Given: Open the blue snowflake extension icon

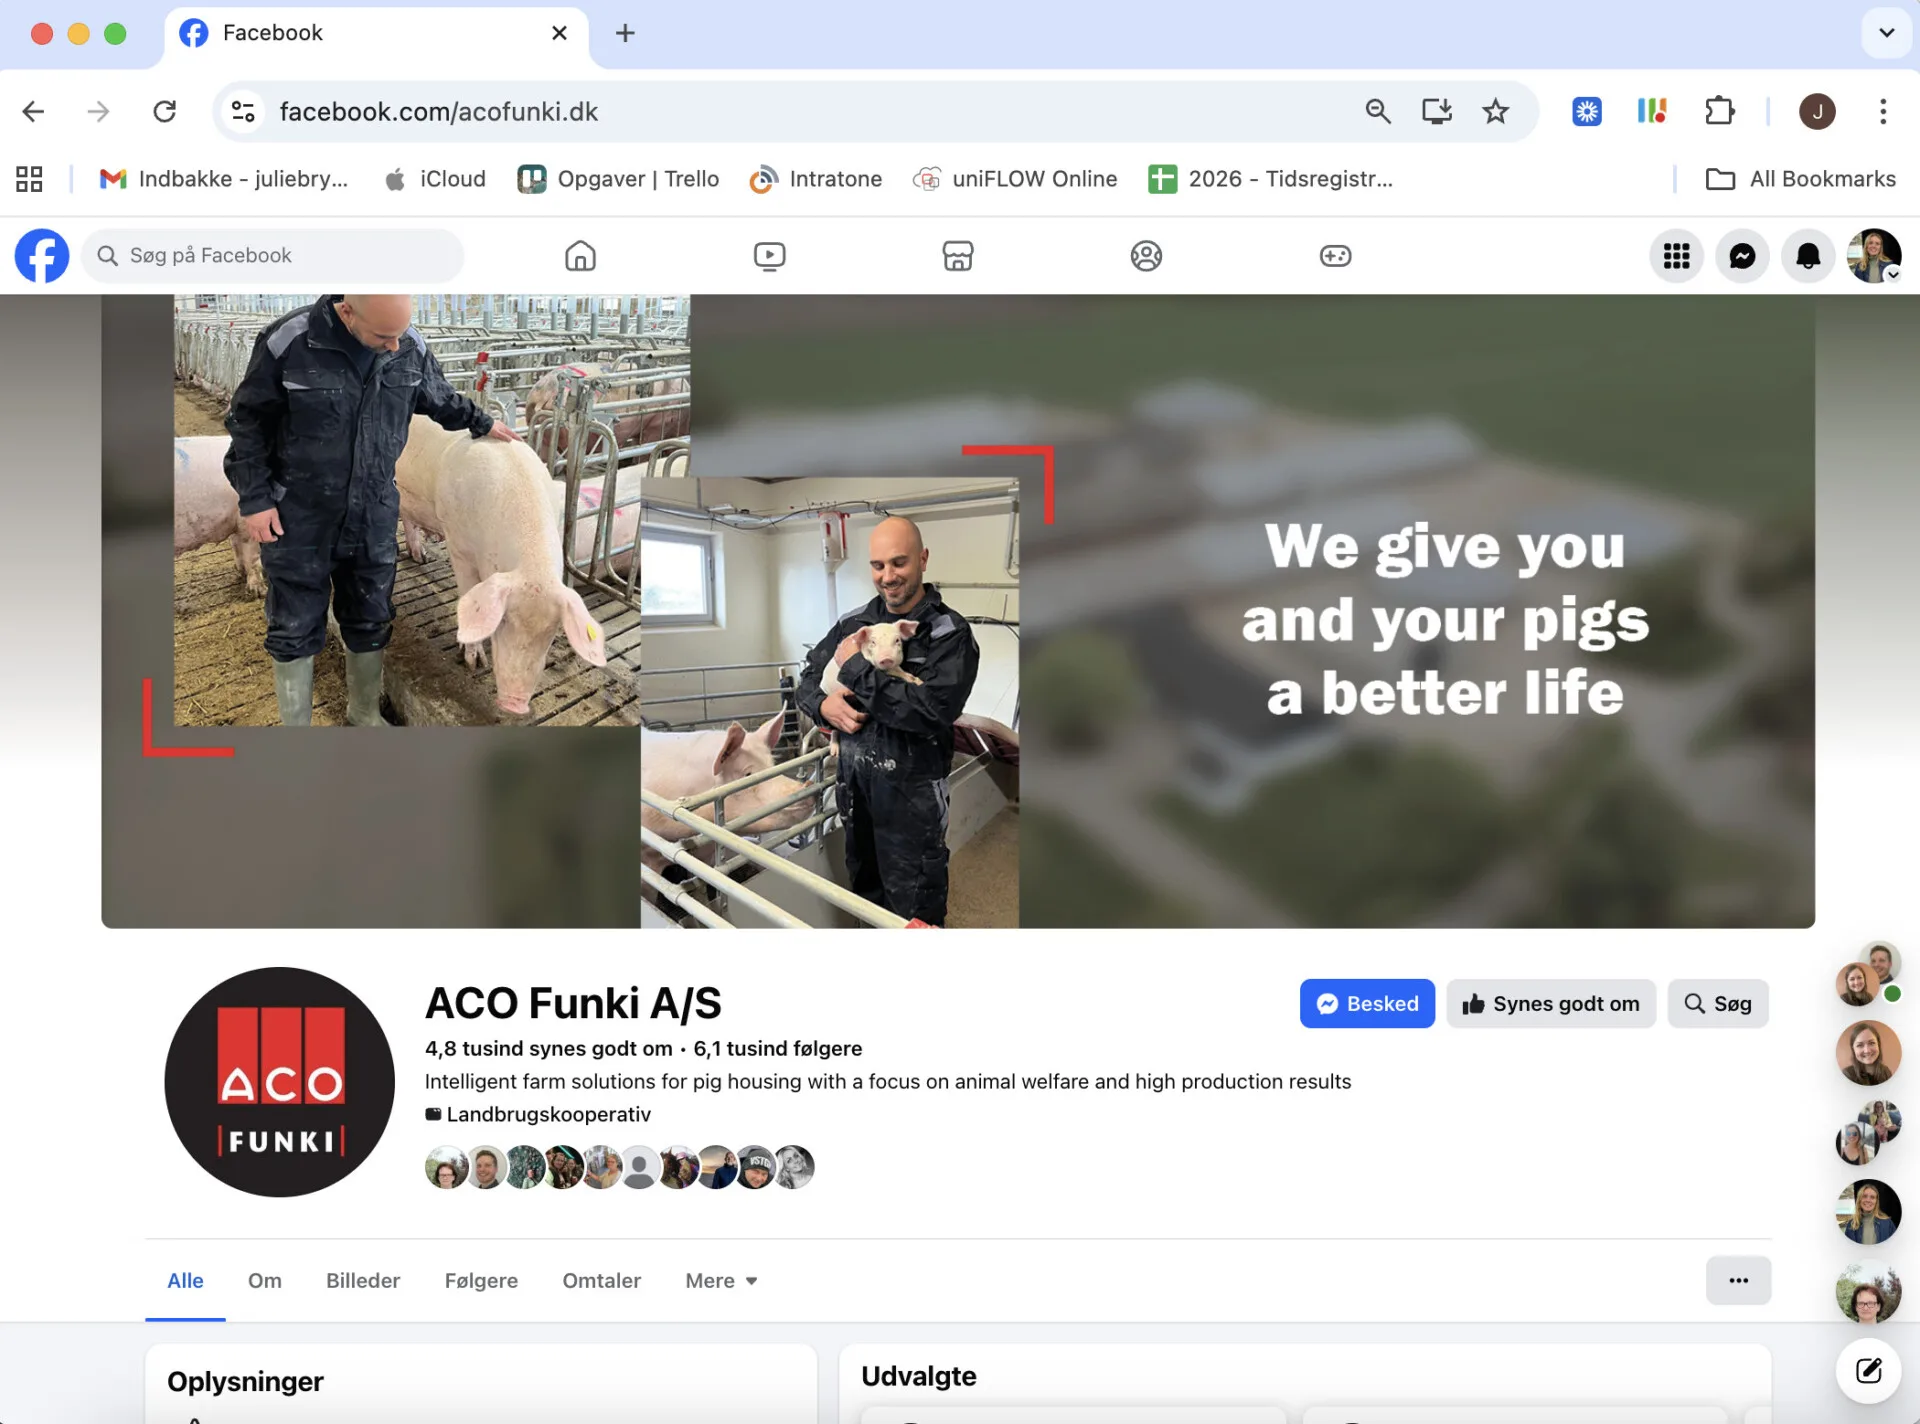Looking at the screenshot, I should point(1587,111).
